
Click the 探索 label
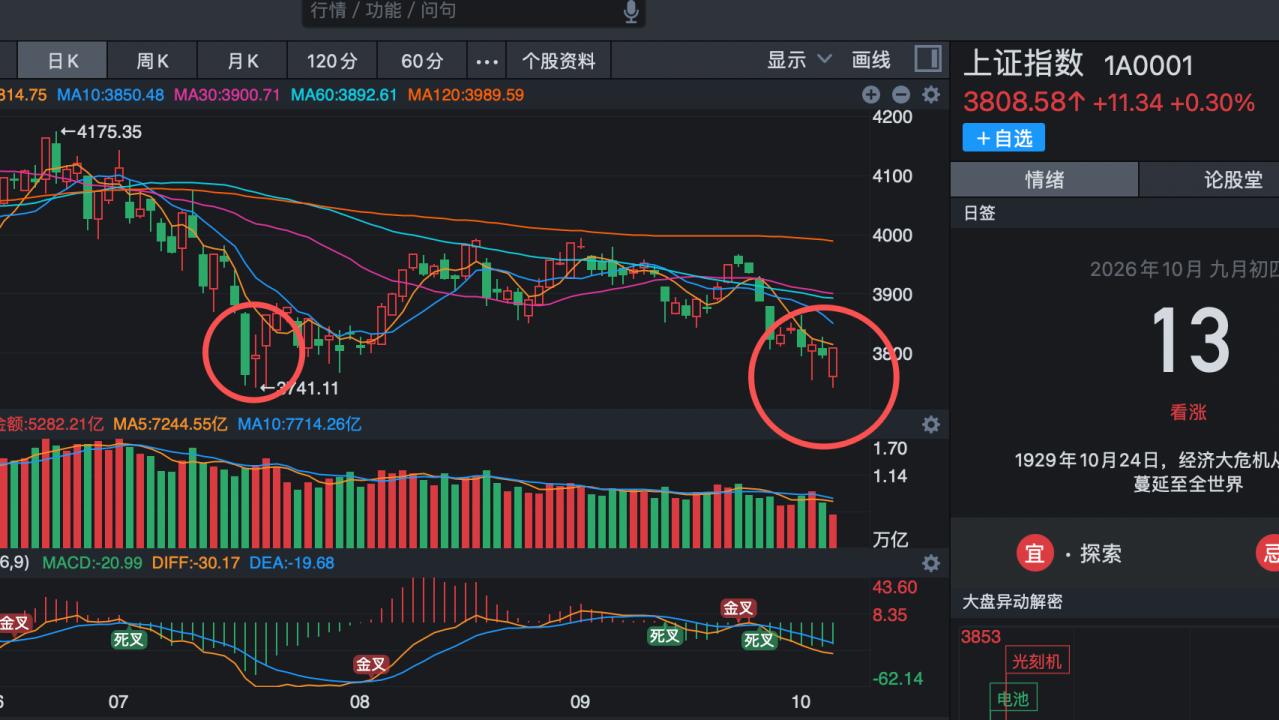[x=1101, y=553]
